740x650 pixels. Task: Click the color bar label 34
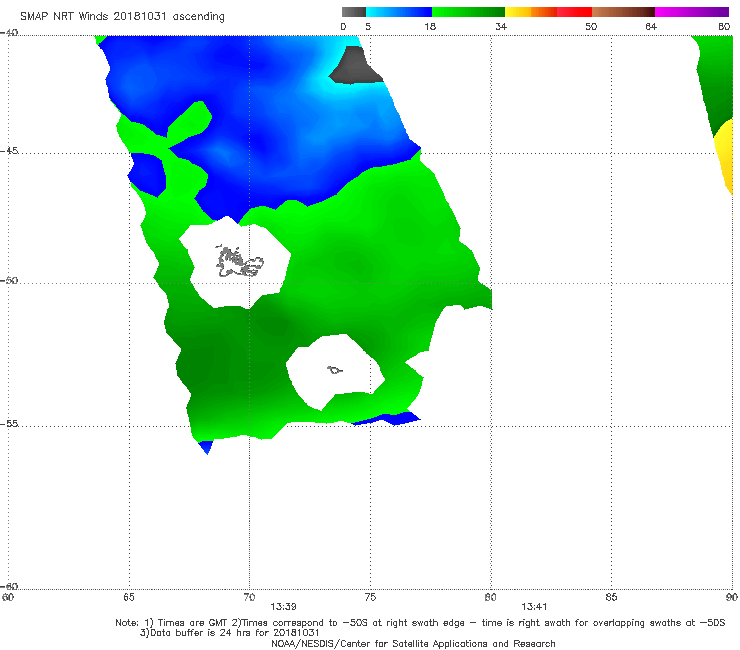tap(501, 26)
